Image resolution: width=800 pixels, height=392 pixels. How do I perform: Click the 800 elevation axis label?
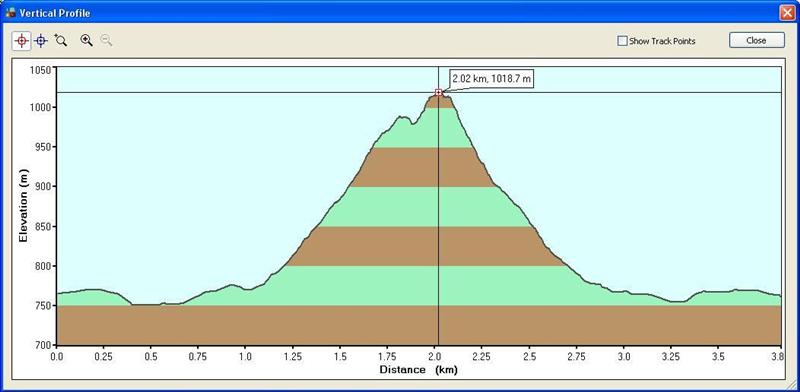44,266
